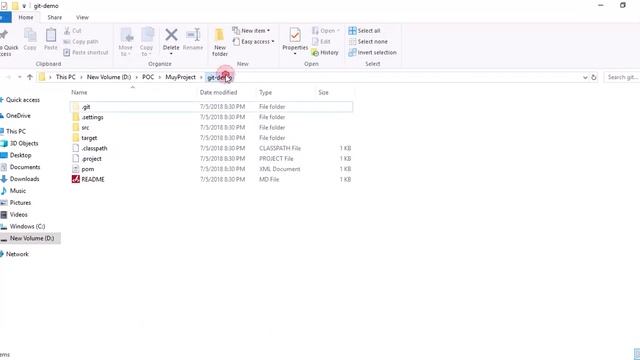Viewport: 640px width, 360px height.
Task: Select This PC in navigation pane
Action: click(16, 131)
